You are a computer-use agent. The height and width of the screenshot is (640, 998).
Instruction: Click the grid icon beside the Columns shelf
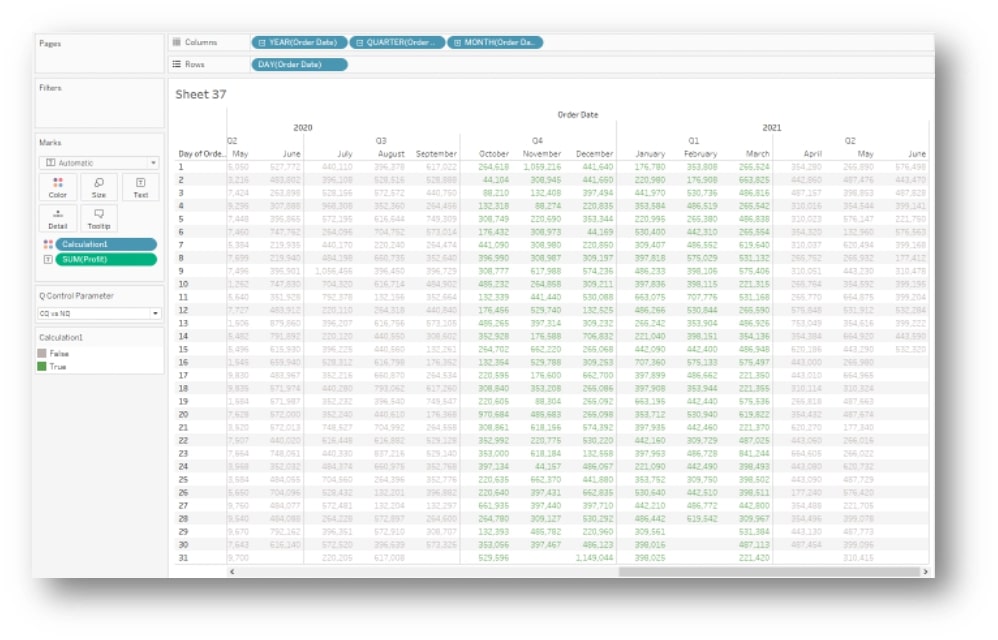178,41
